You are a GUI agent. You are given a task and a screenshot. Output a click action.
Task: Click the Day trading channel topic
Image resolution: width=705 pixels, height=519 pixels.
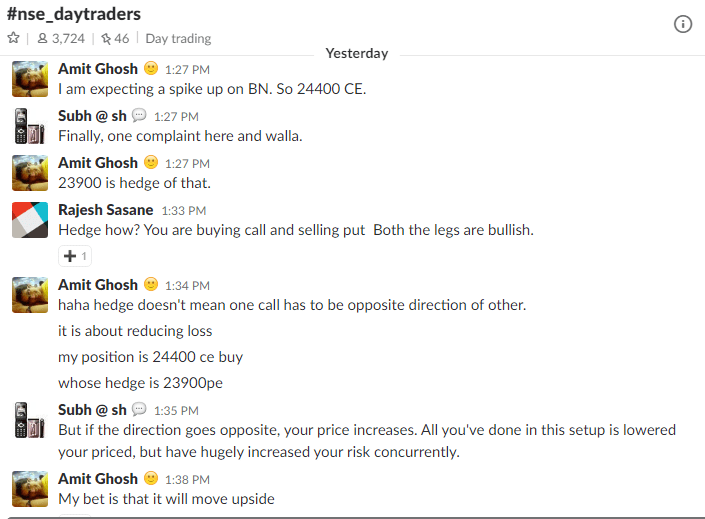pyautogui.click(x=178, y=39)
